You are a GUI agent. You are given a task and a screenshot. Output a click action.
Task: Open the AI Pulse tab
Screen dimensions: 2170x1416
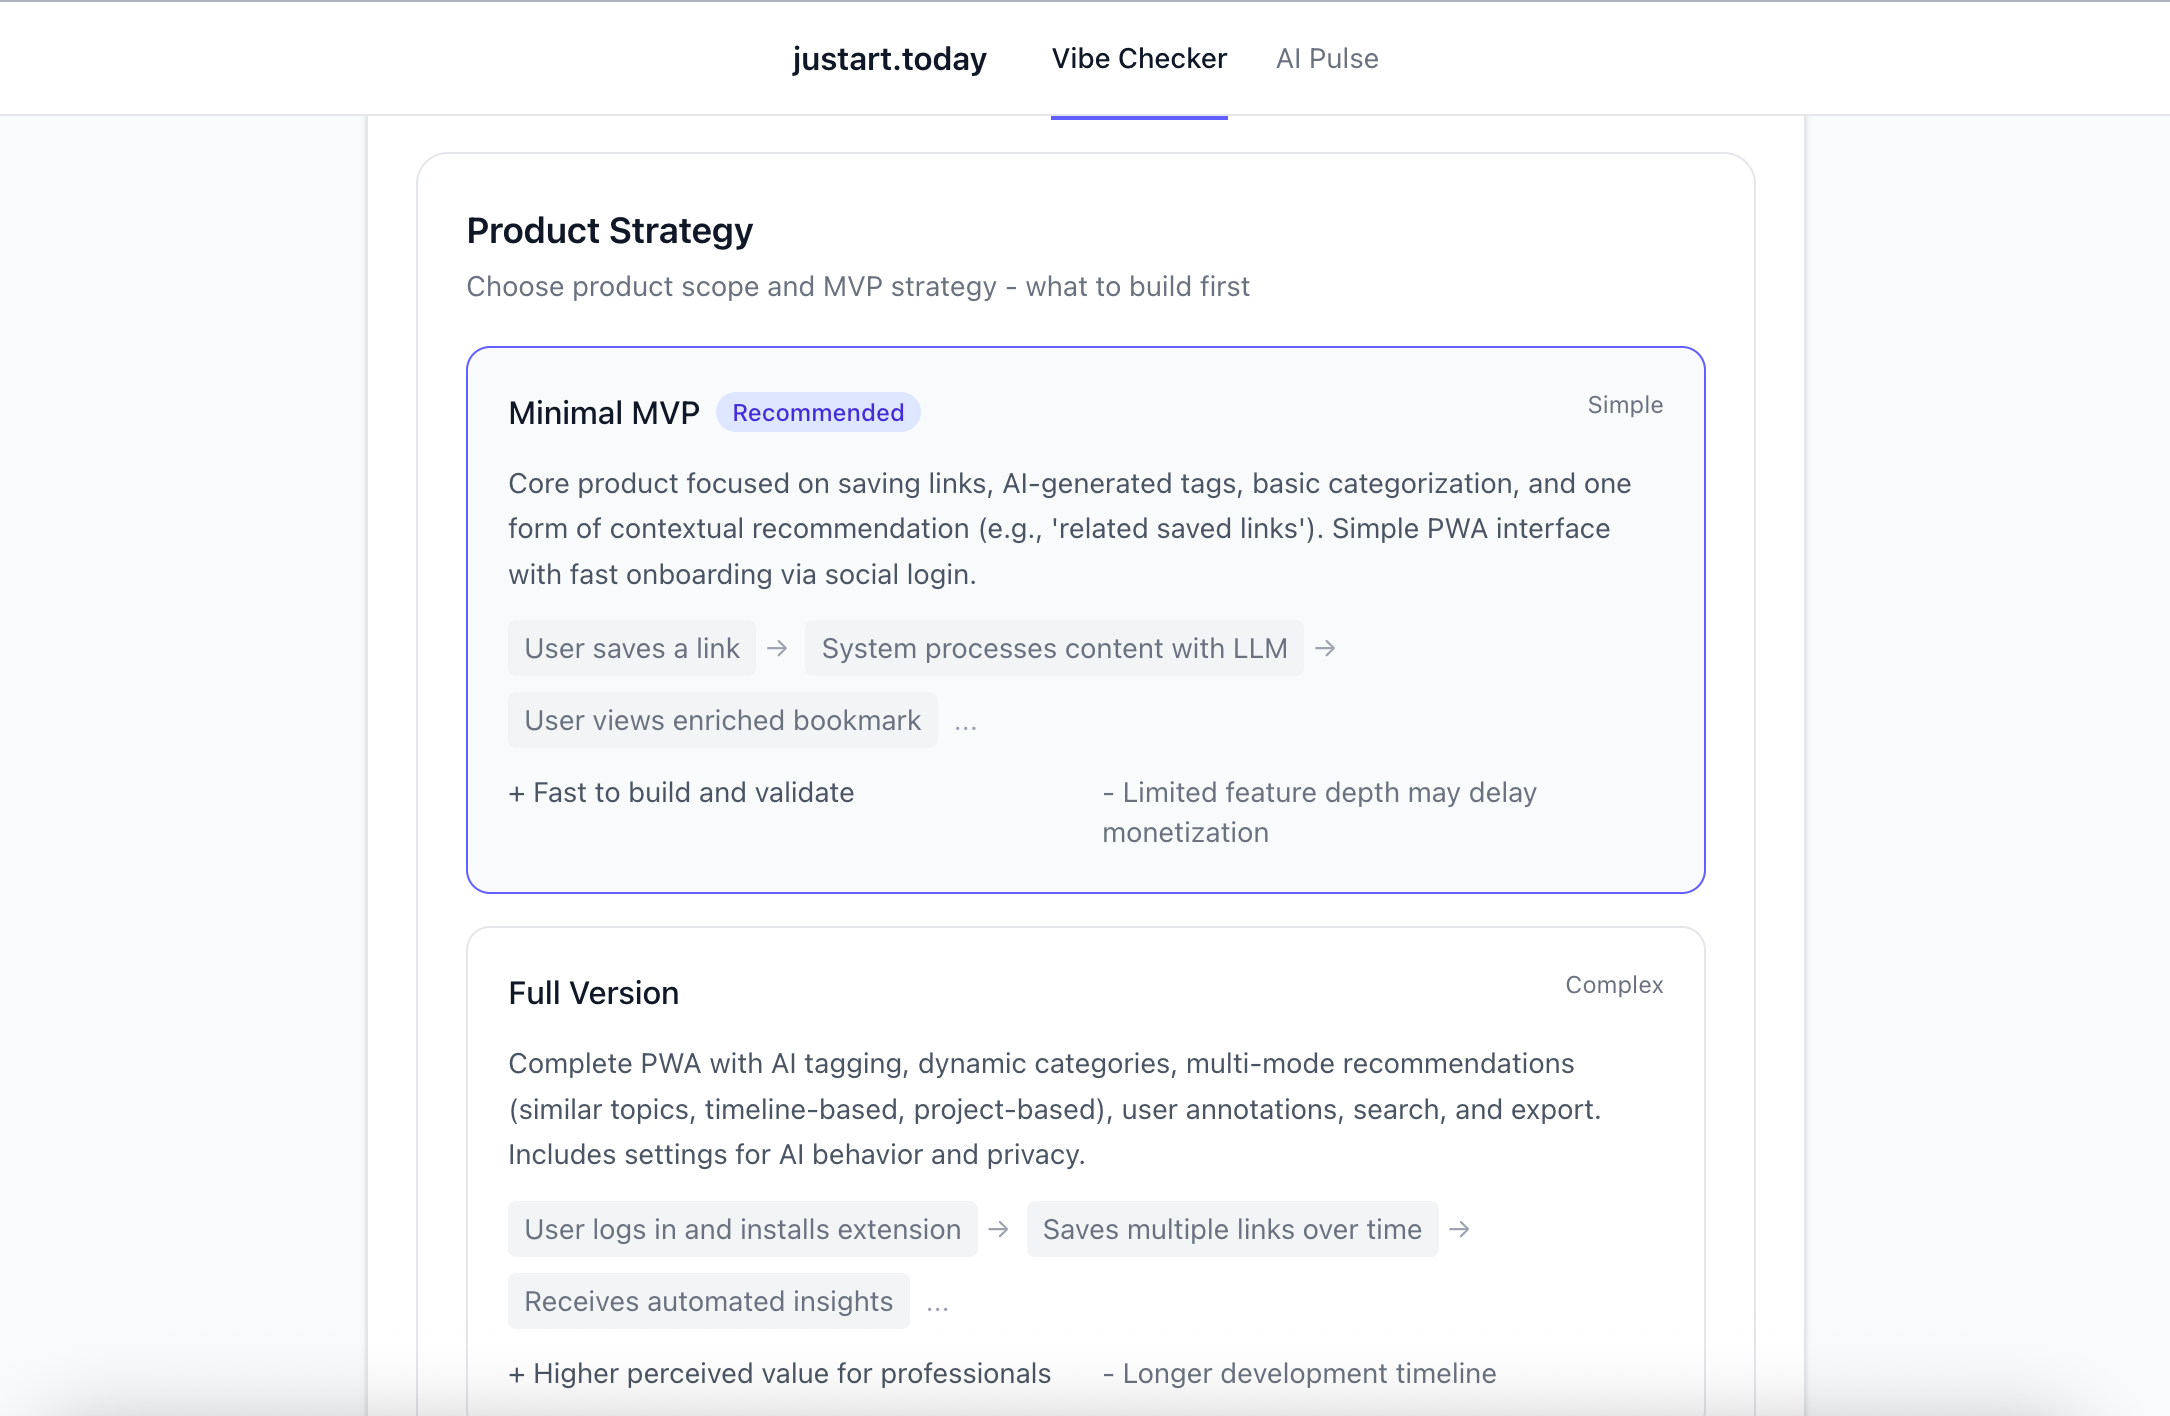coord(1327,59)
